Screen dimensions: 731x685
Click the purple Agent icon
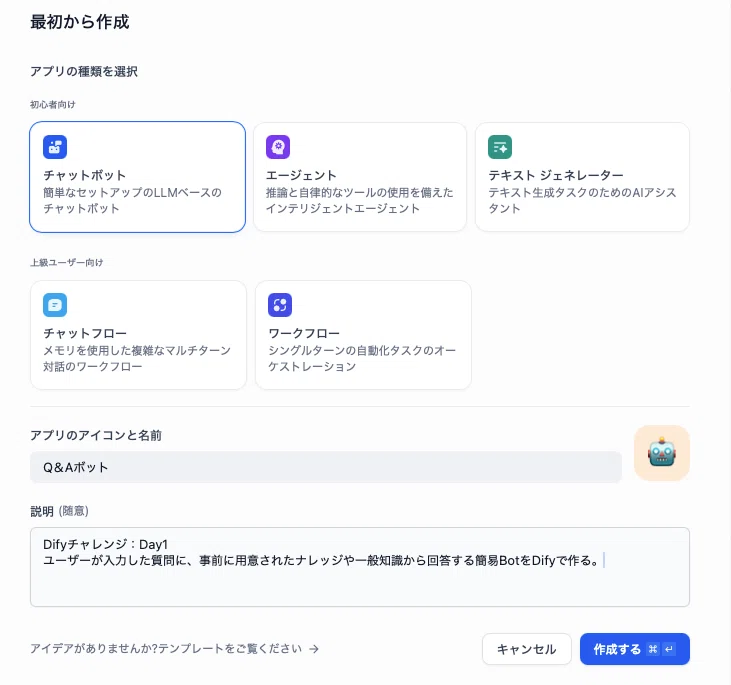[x=278, y=147]
